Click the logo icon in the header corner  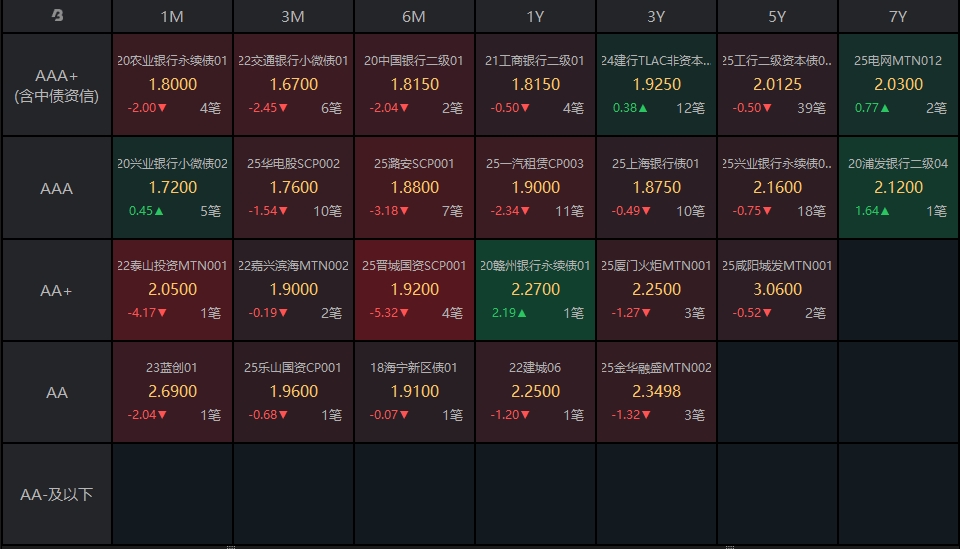coord(57,15)
